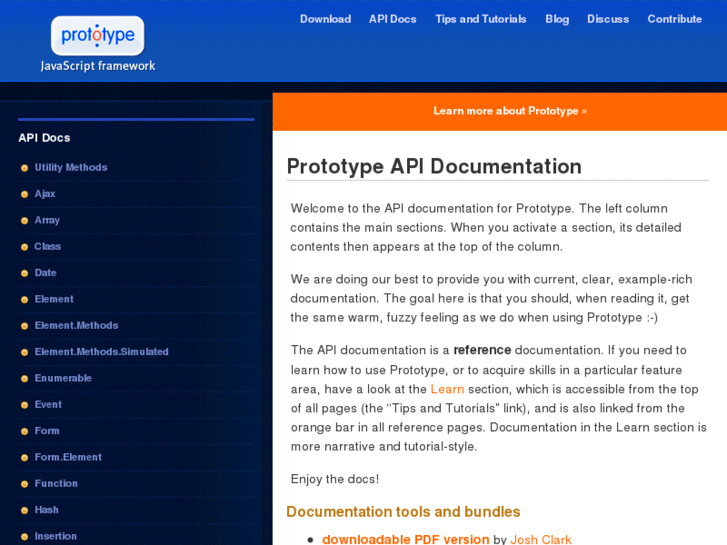Click the bullet icon beside Function
The height and width of the screenshot is (545, 727).
(x=25, y=484)
